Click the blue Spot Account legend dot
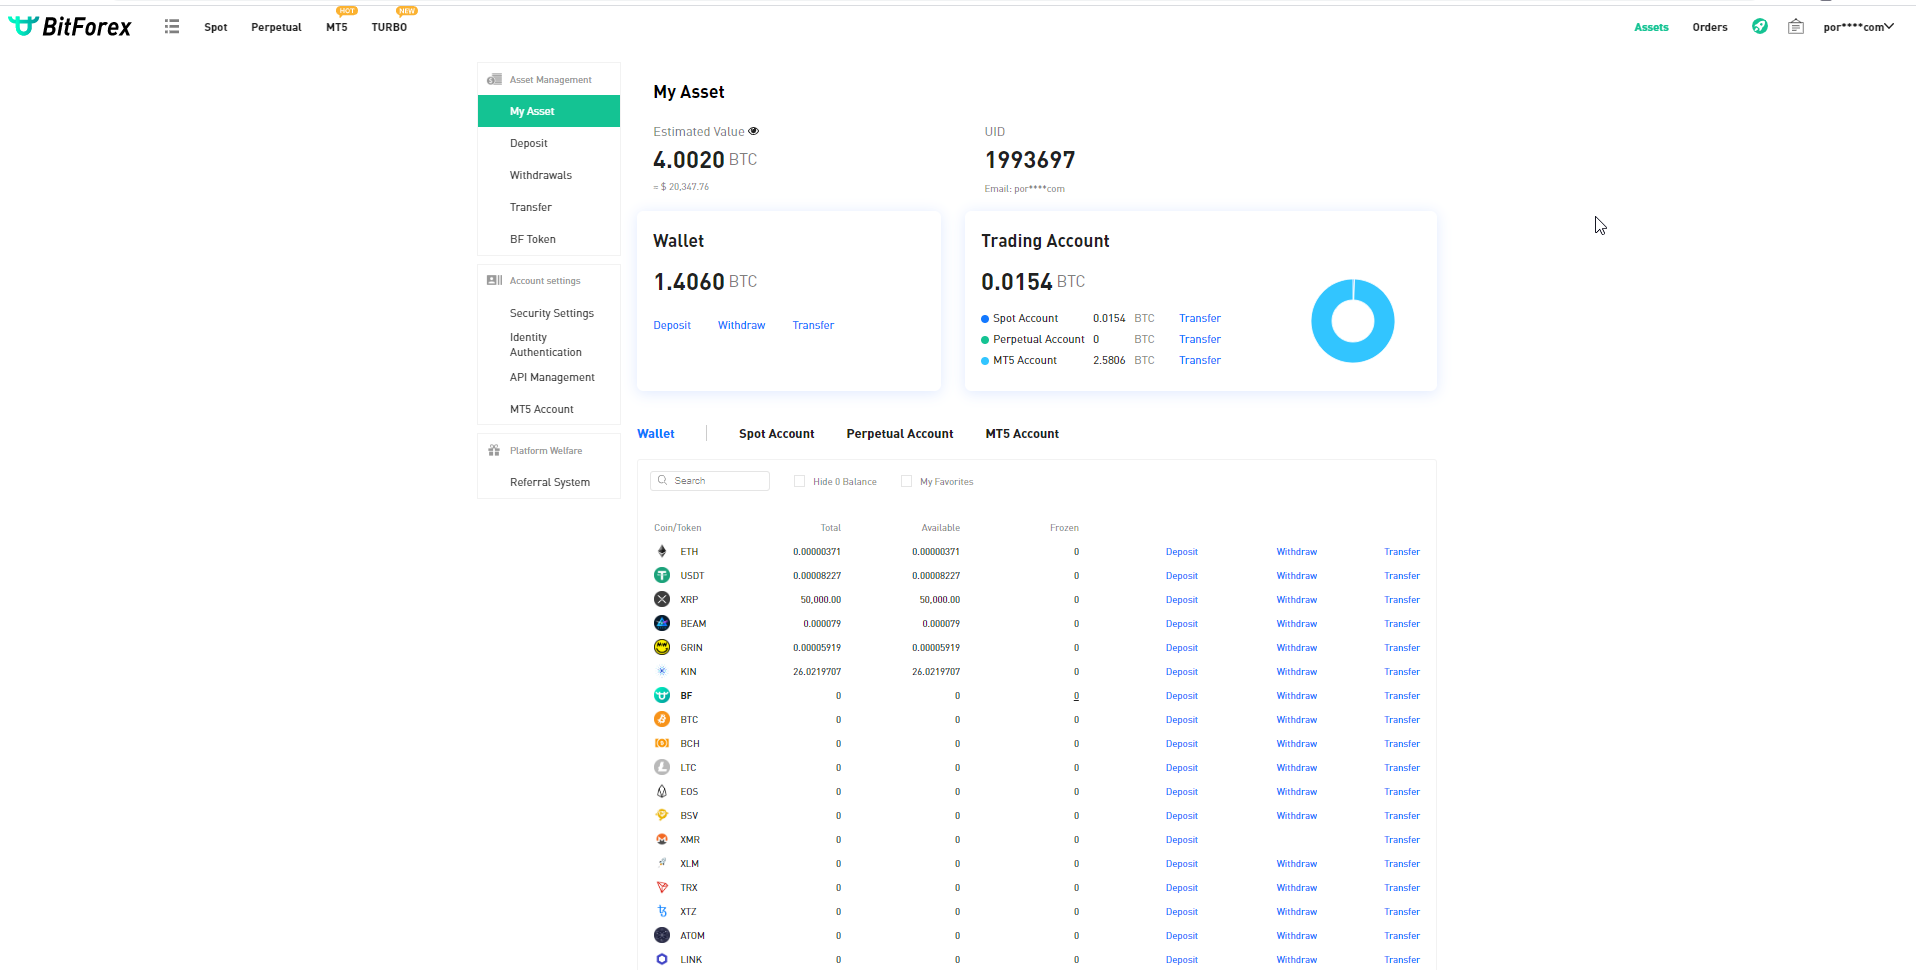This screenshot has height=970, width=1916. click(x=985, y=319)
